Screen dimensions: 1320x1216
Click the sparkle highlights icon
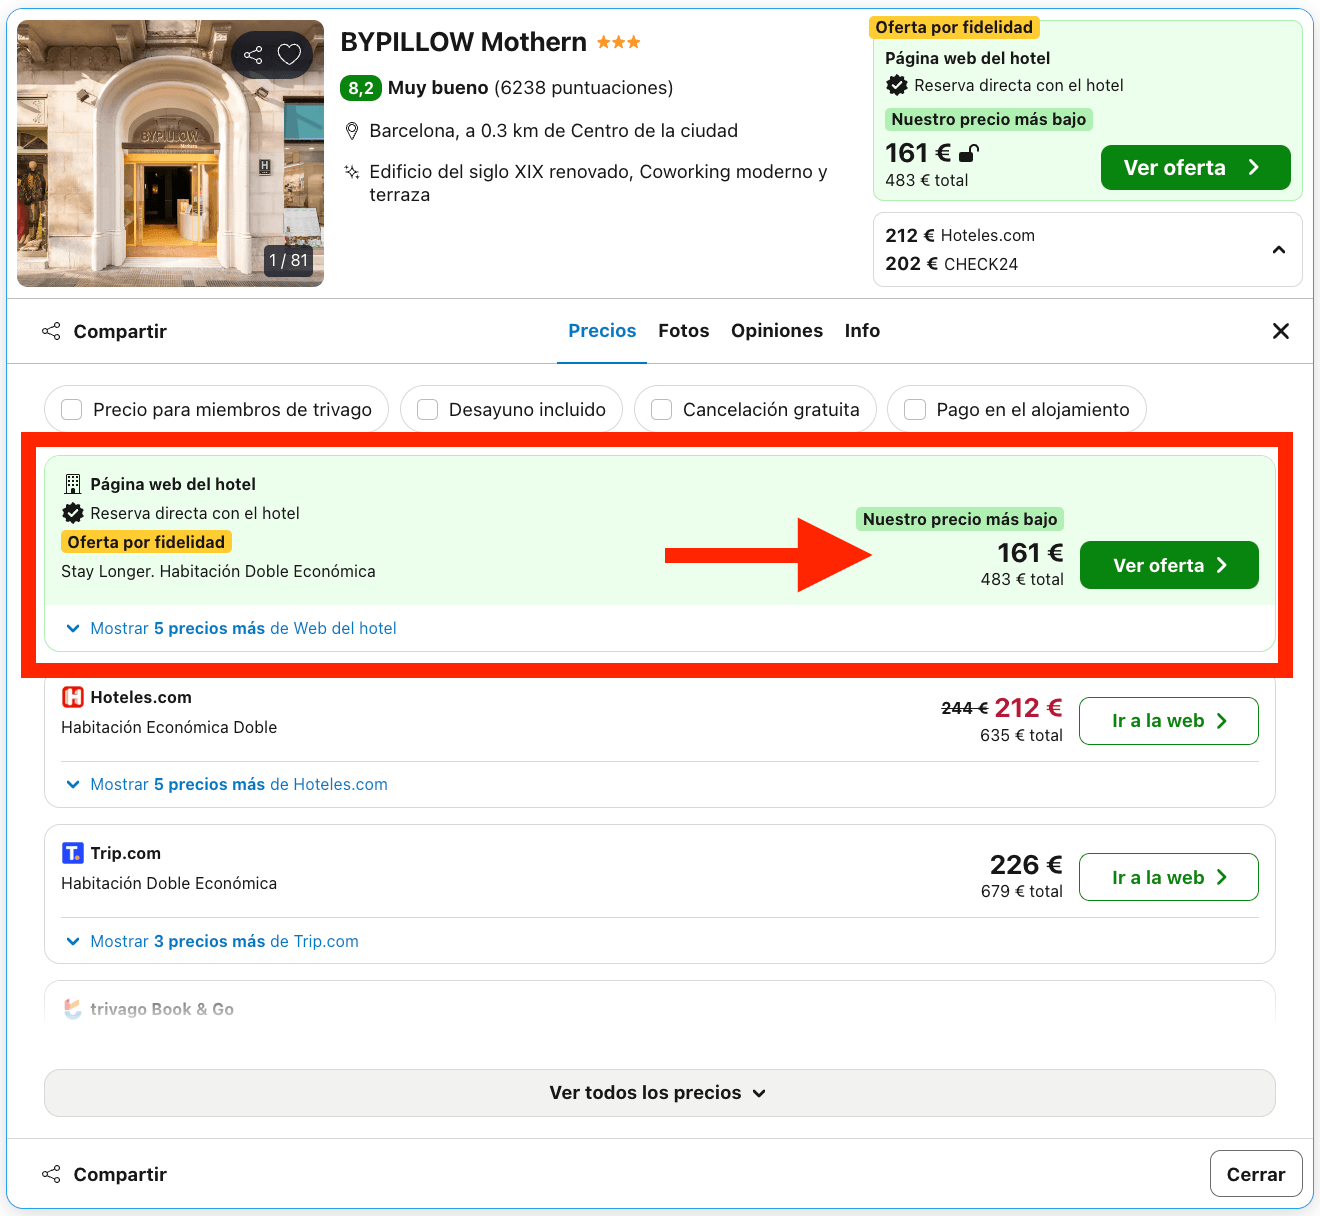352,172
